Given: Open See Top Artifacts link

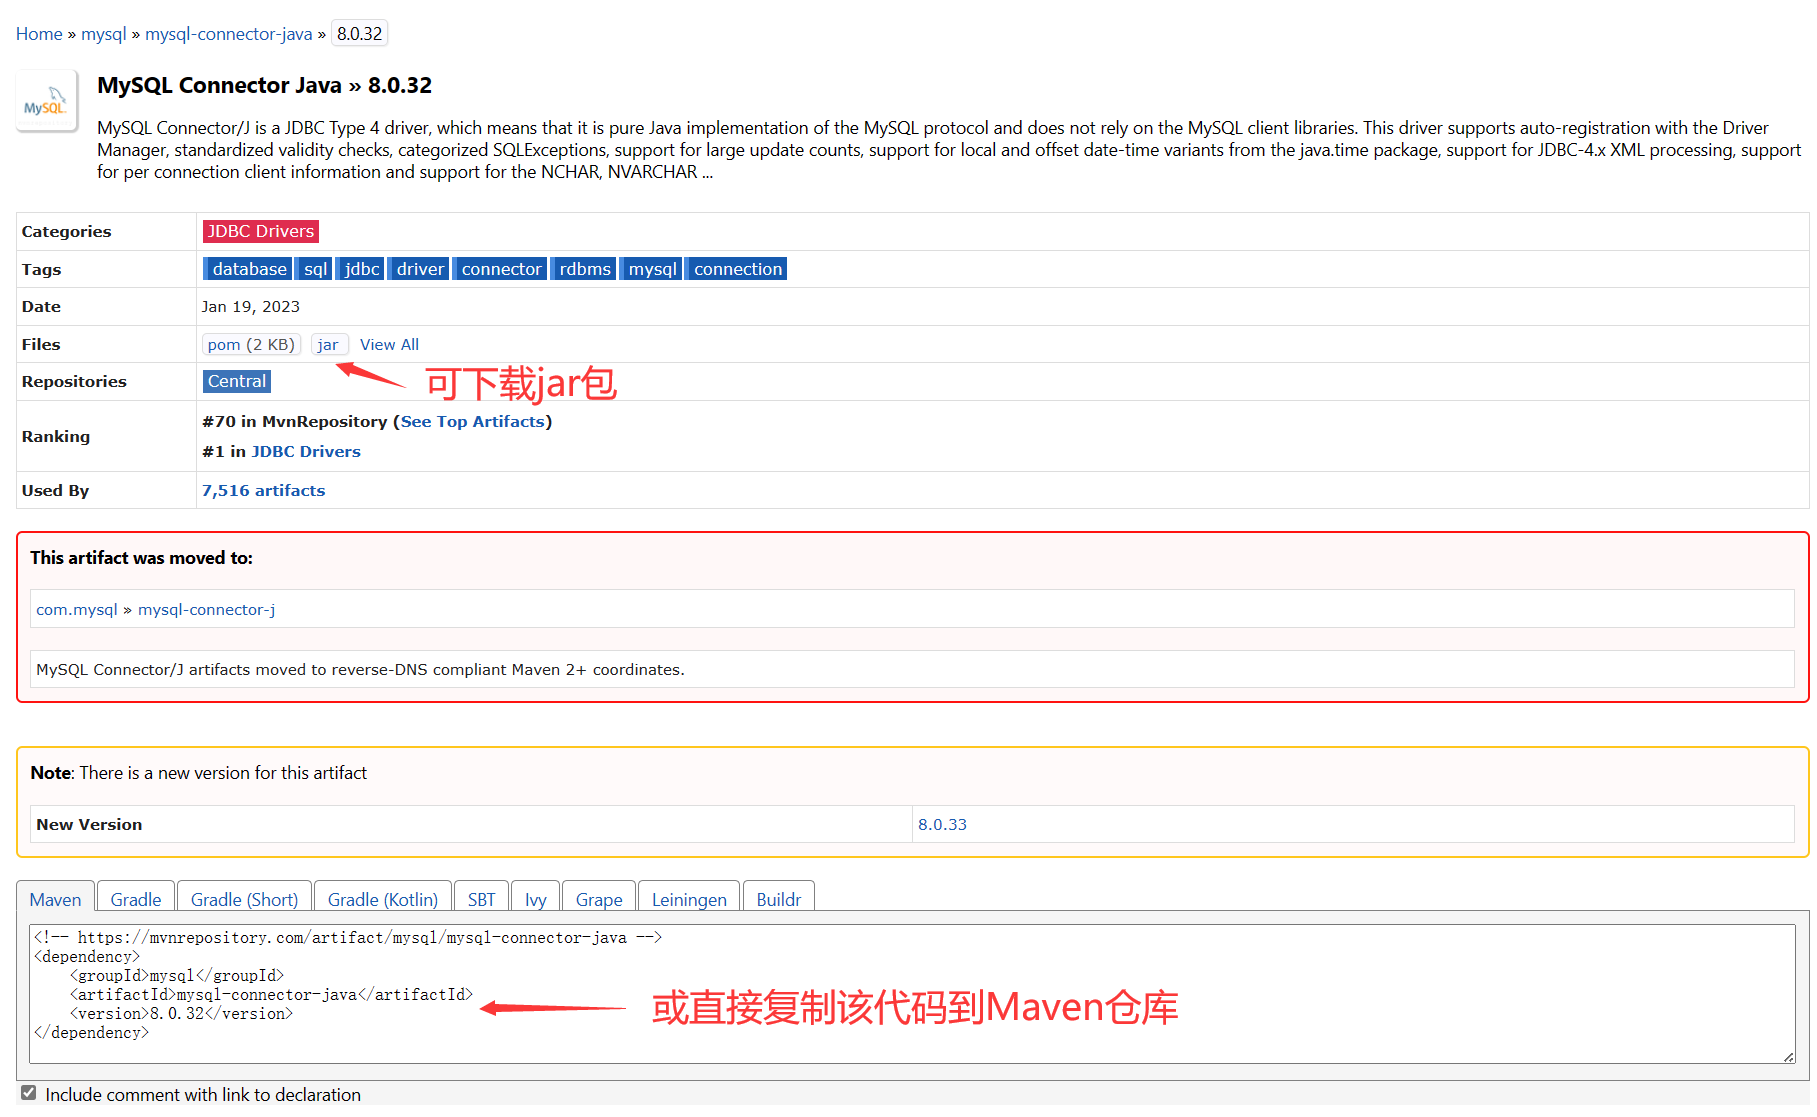Looking at the screenshot, I should (x=473, y=421).
